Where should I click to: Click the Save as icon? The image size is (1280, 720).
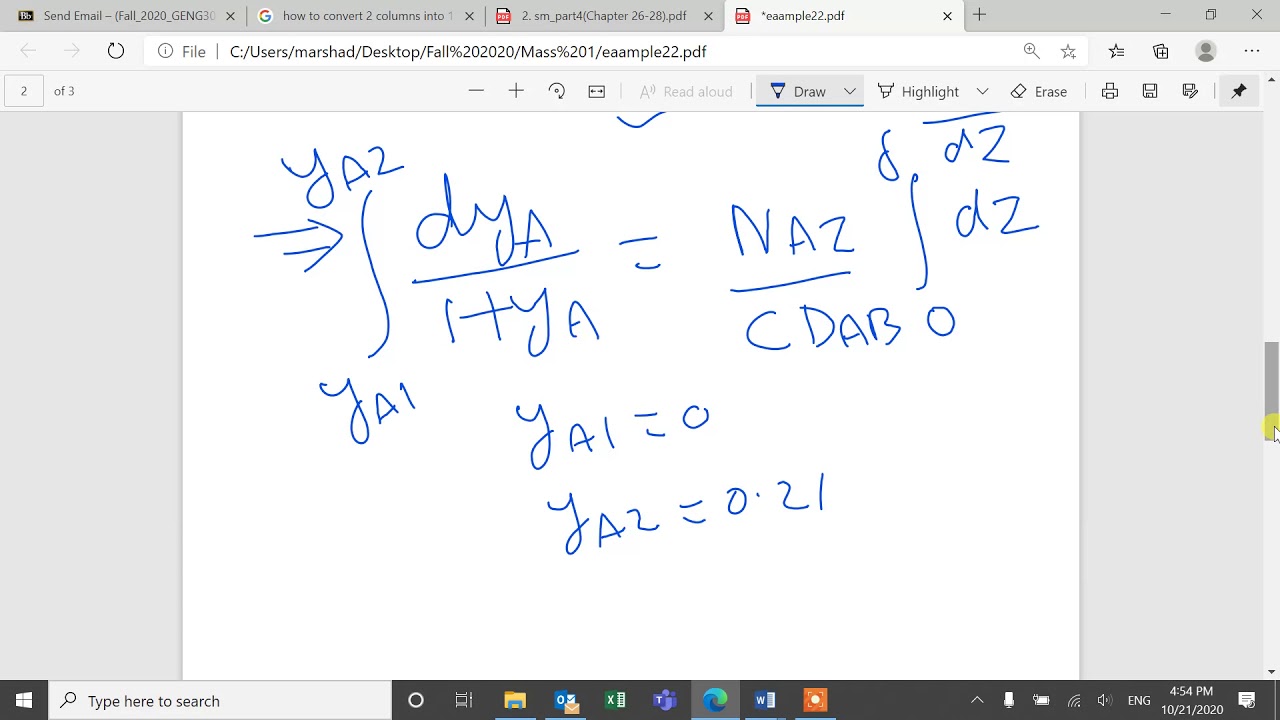(1190, 91)
